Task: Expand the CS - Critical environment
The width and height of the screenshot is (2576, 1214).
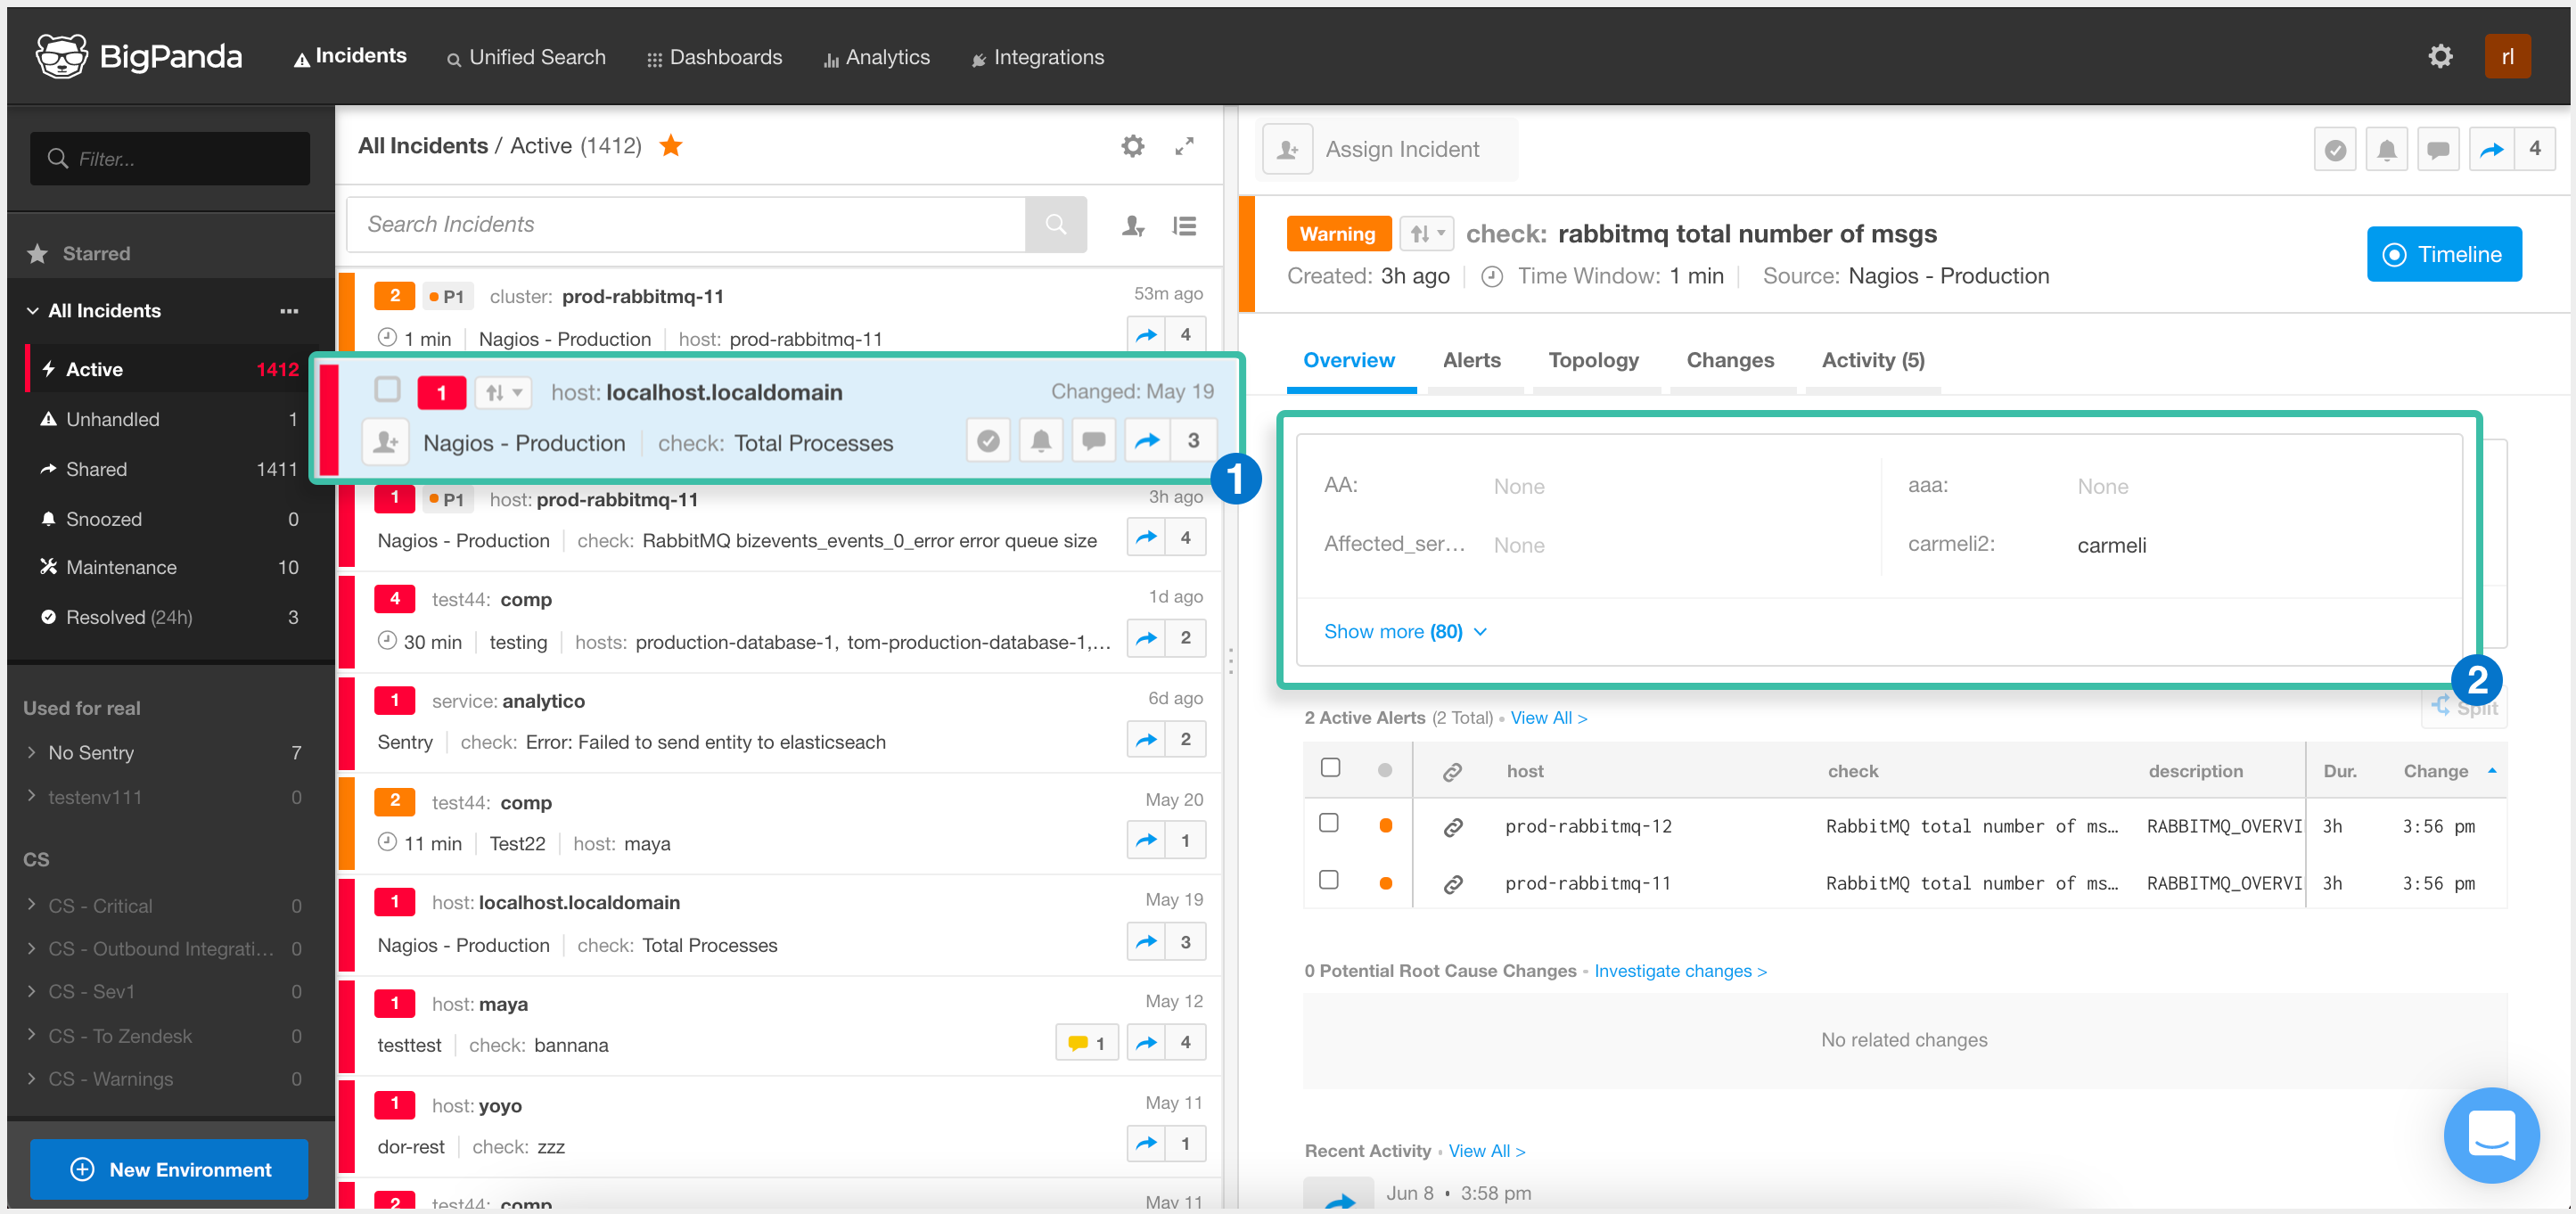Action: click(32, 905)
